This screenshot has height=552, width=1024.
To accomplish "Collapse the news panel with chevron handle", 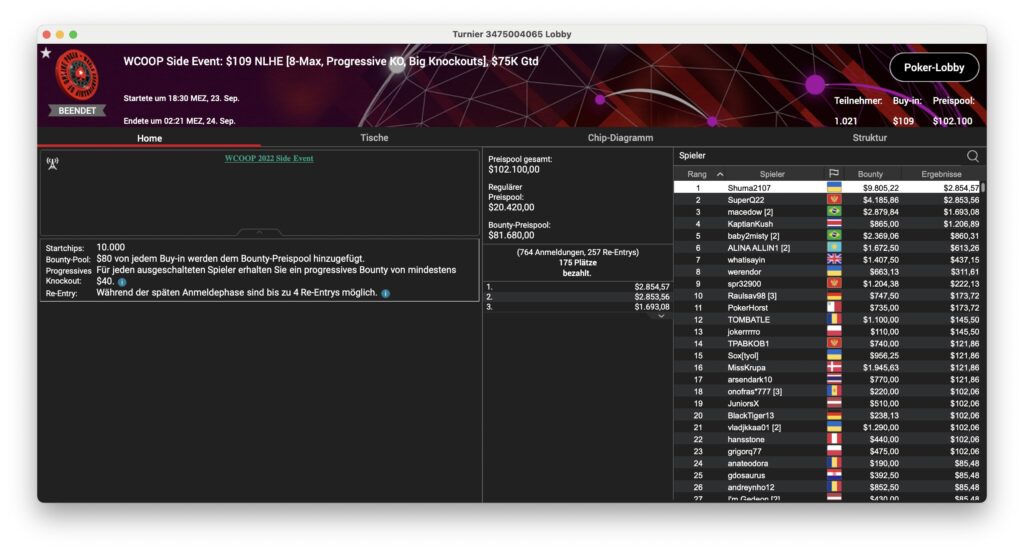I will [258, 232].
